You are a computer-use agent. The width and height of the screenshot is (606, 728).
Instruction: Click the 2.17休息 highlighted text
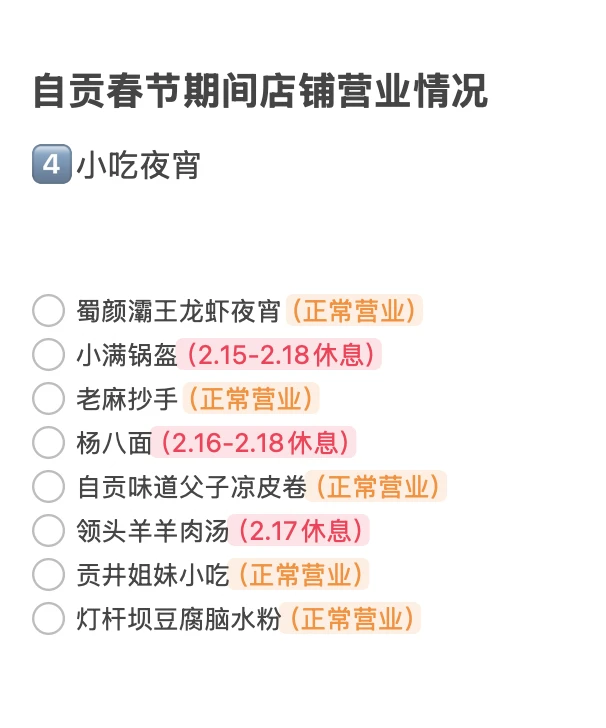click(x=298, y=530)
